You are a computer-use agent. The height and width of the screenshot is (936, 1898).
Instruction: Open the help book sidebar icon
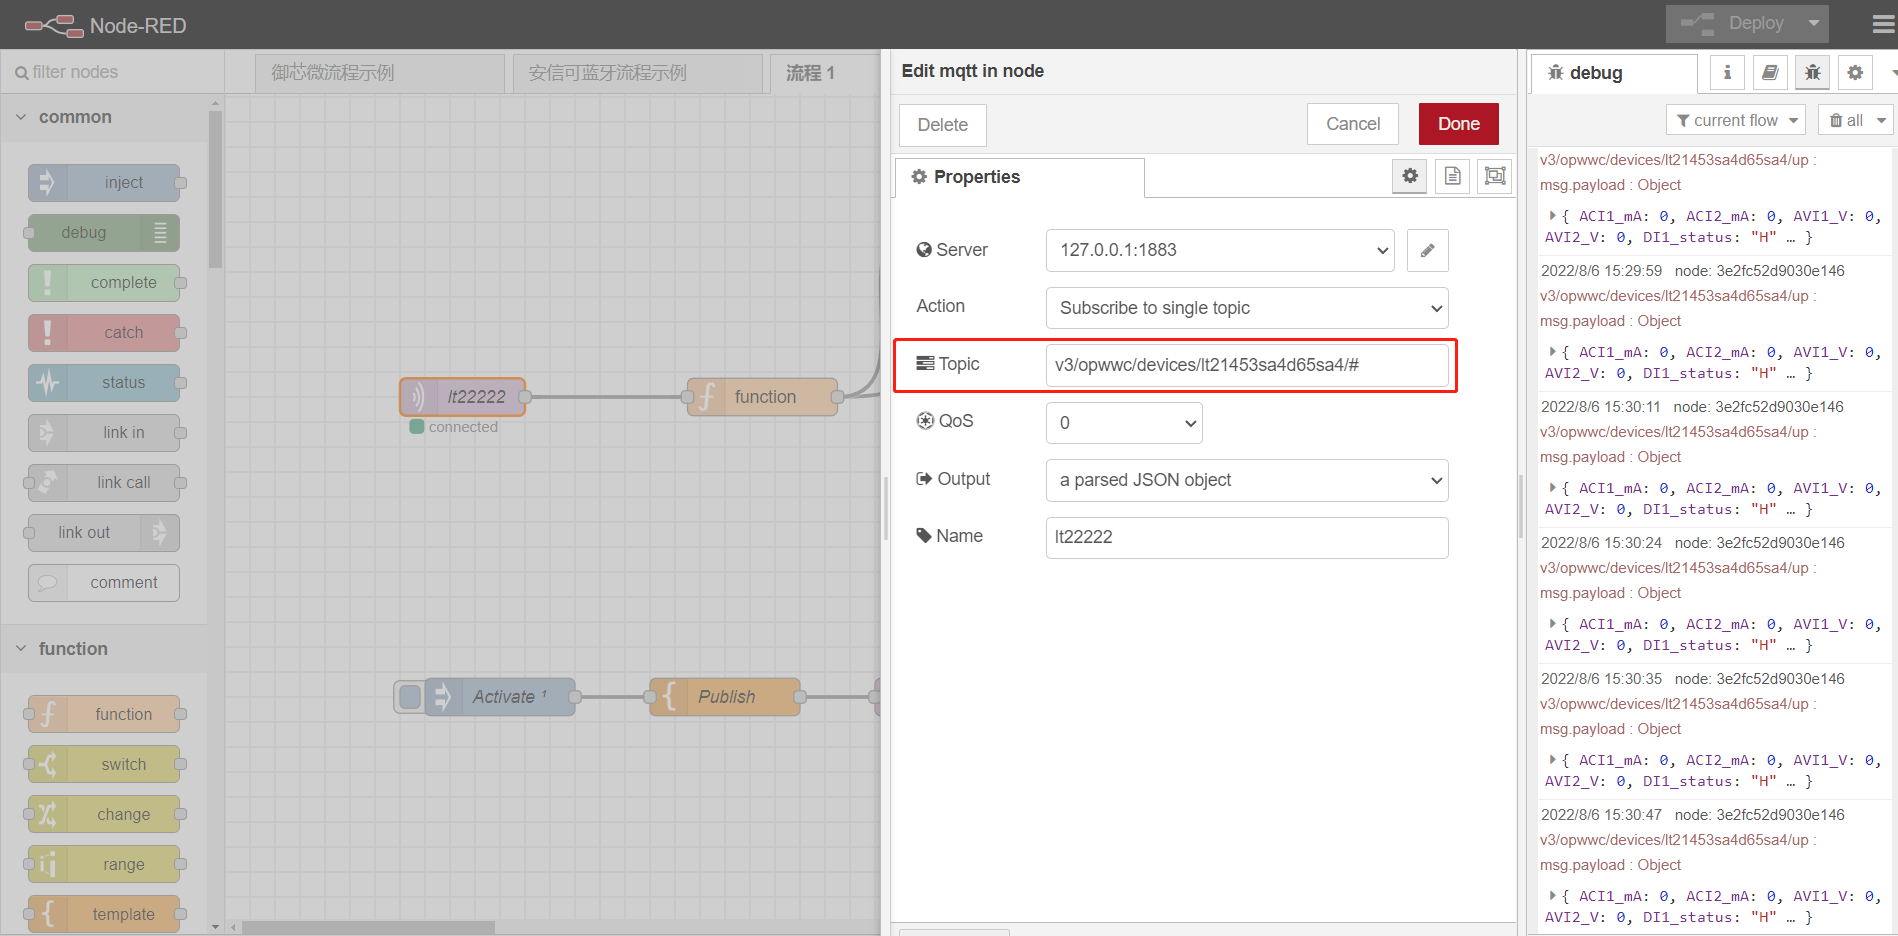pos(1770,72)
